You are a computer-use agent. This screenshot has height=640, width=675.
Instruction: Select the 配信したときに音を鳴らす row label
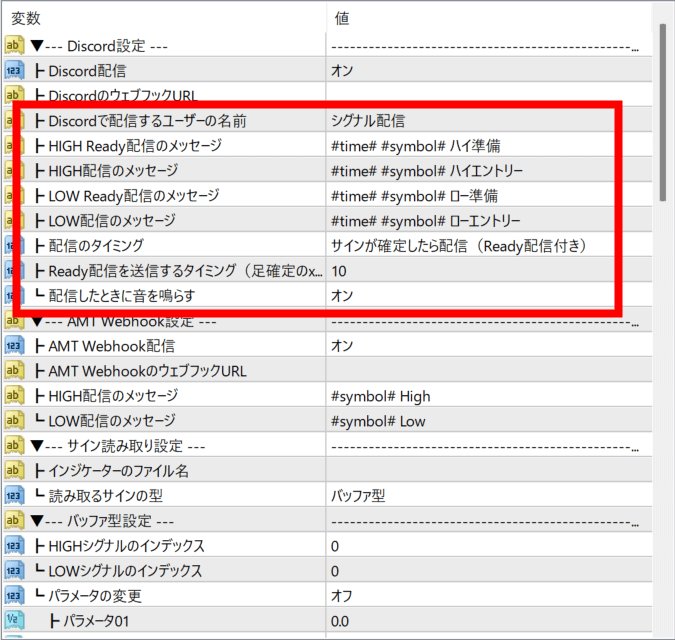tap(122, 296)
